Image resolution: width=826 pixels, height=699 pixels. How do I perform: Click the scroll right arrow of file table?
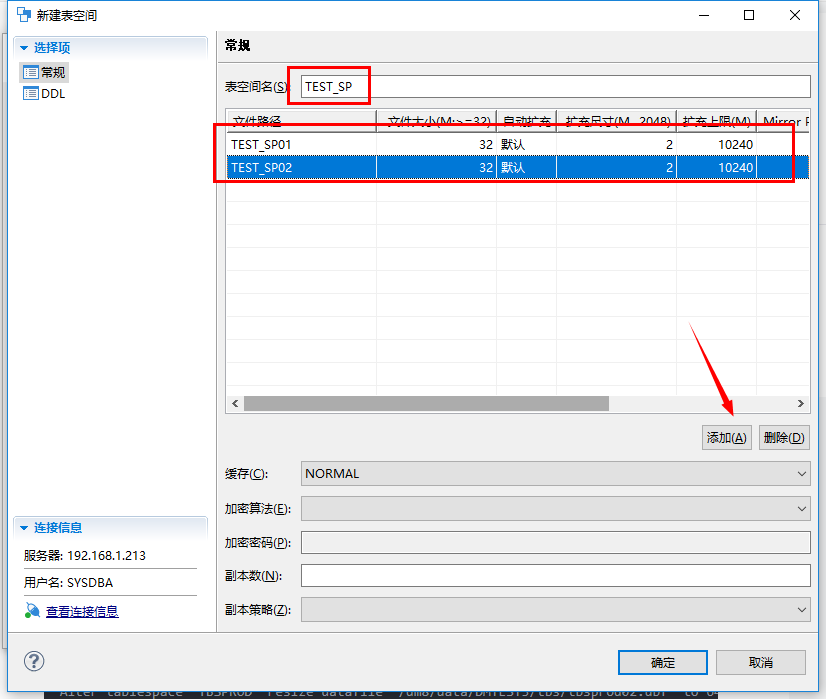[801, 403]
